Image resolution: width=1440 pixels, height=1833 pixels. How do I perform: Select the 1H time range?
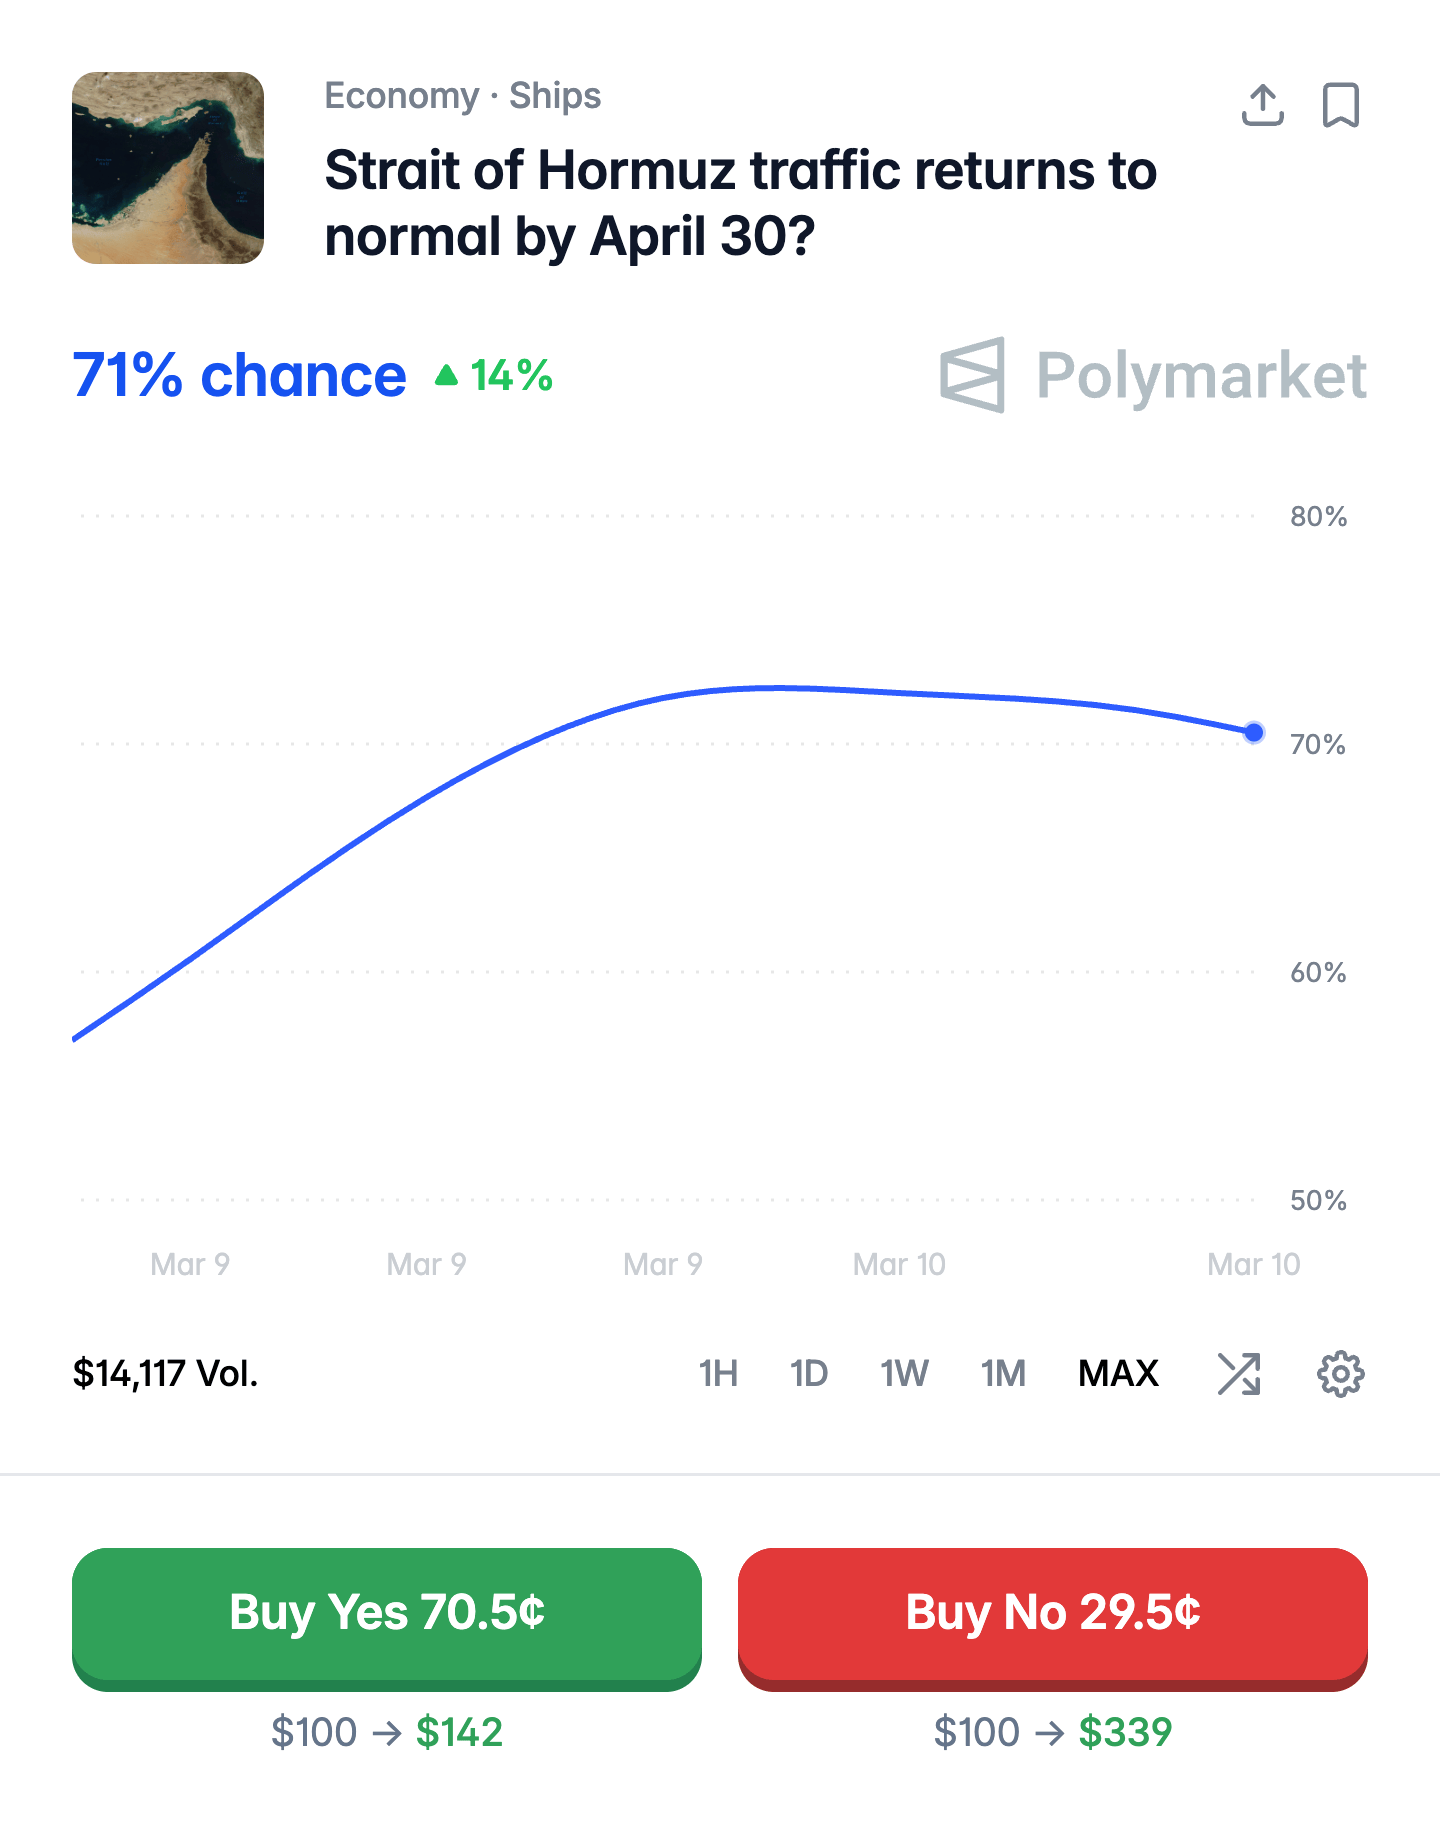coord(718,1374)
